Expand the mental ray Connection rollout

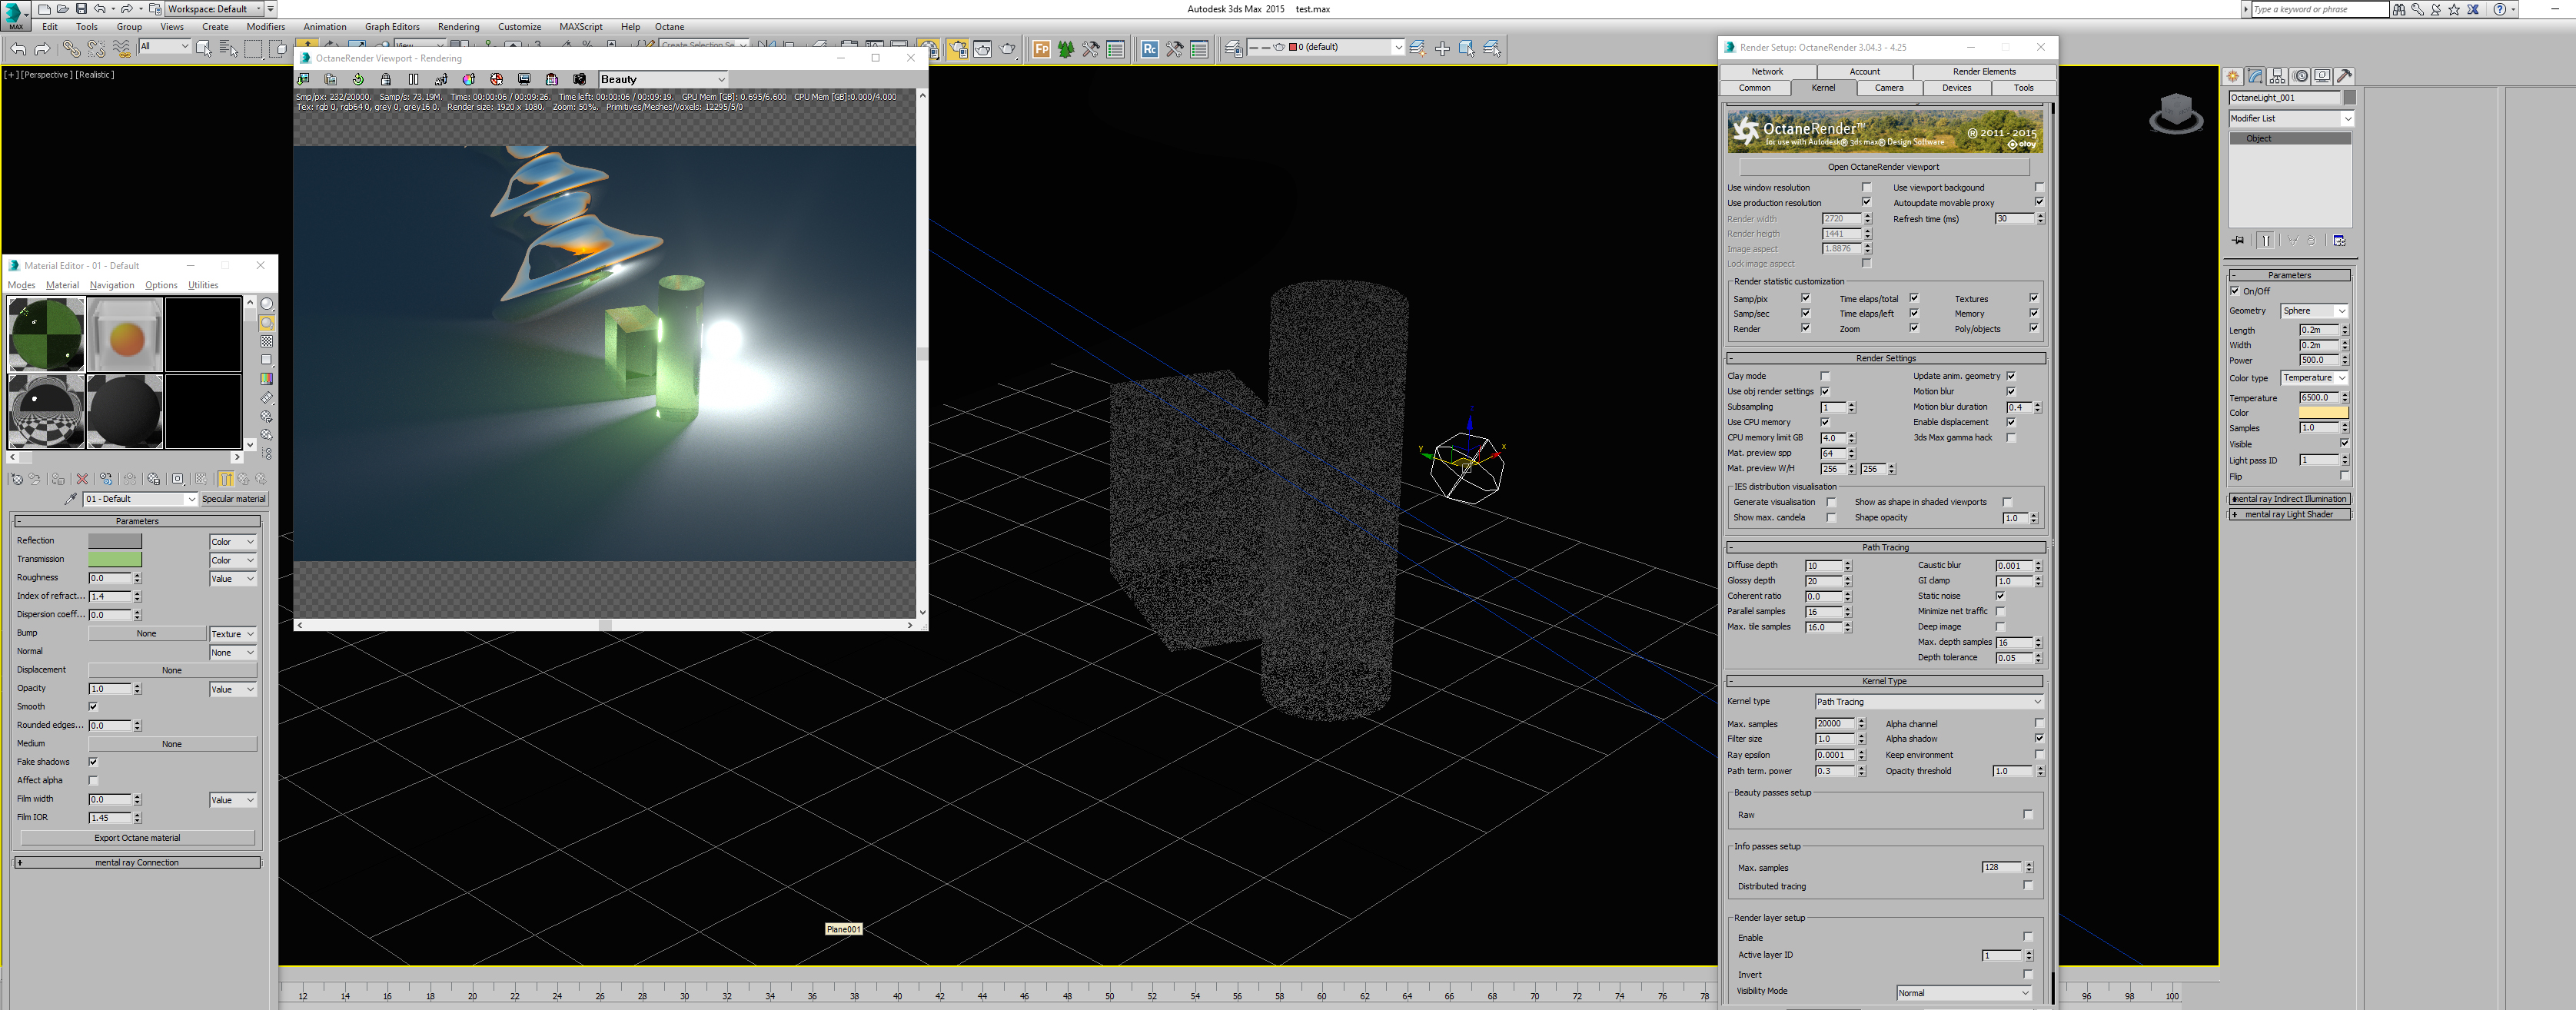point(137,862)
